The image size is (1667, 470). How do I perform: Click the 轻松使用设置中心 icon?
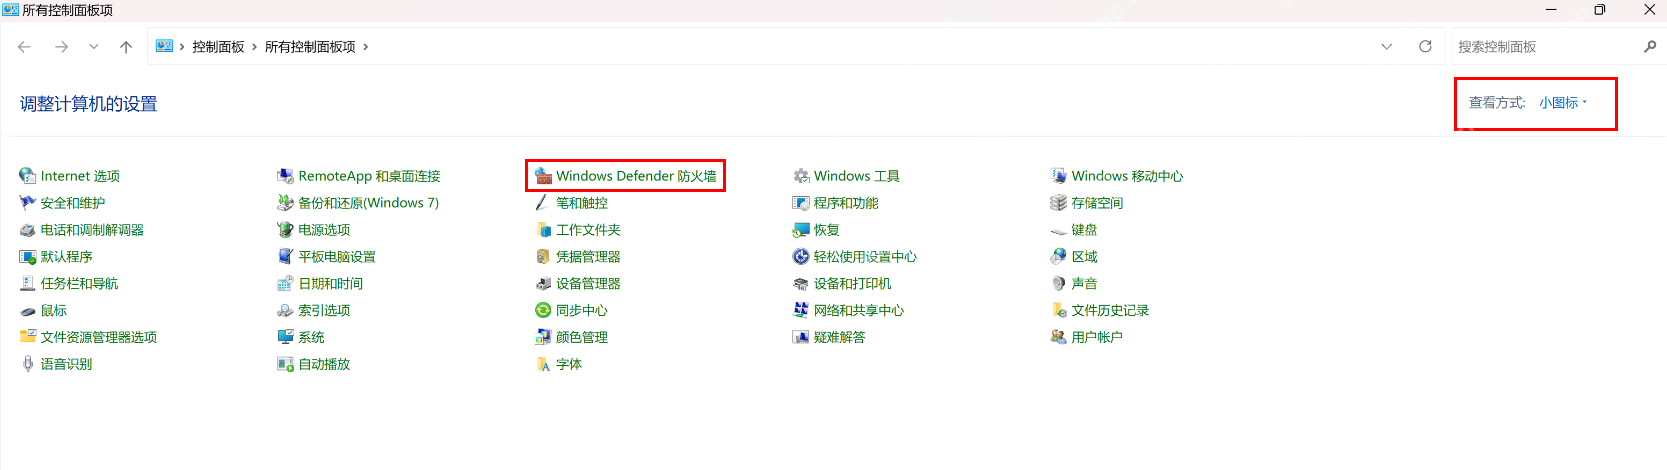(801, 257)
